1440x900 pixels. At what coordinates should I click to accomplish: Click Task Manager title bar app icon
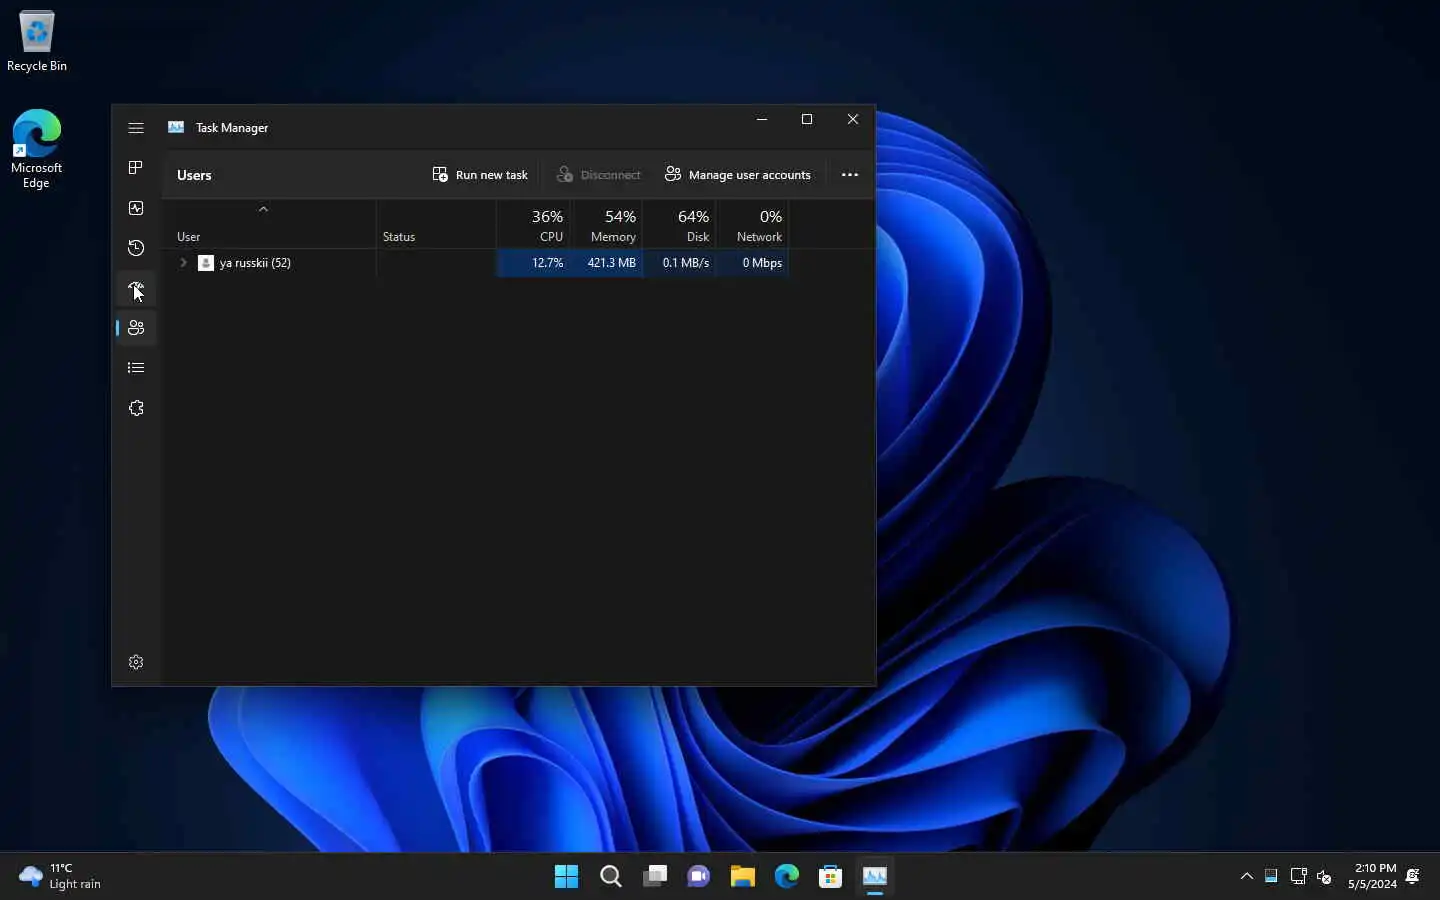pyautogui.click(x=176, y=127)
